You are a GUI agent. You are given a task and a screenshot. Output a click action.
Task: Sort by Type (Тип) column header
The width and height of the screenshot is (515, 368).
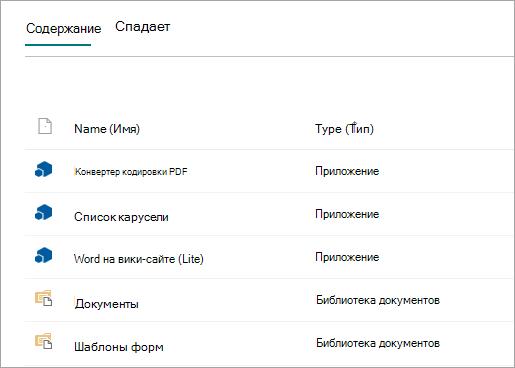pos(344,129)
